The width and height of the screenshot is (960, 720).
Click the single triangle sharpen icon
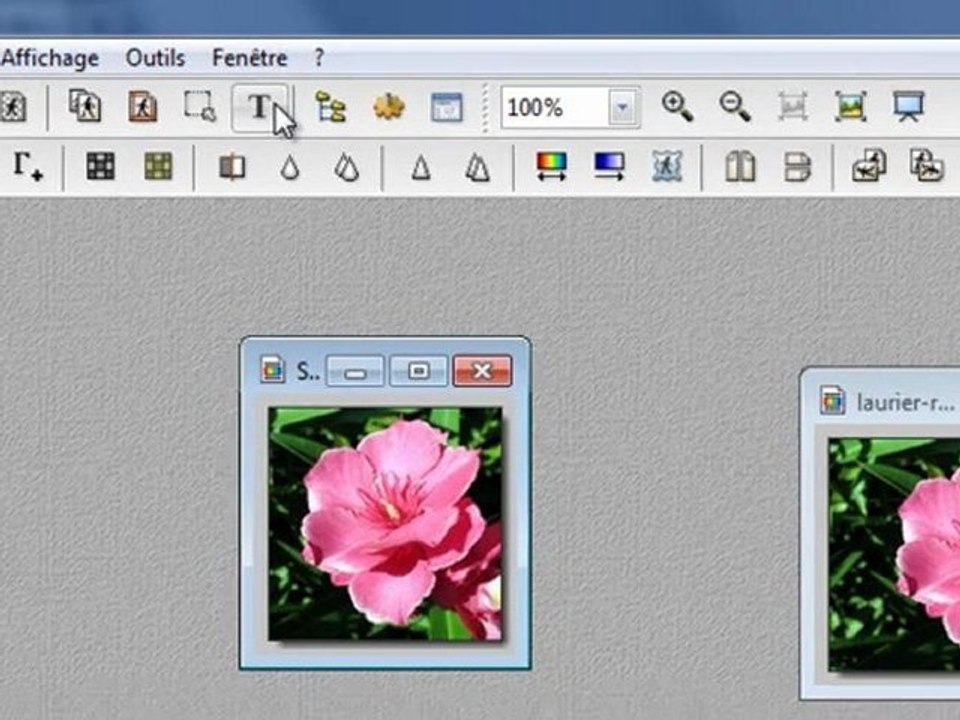[421, 167]
